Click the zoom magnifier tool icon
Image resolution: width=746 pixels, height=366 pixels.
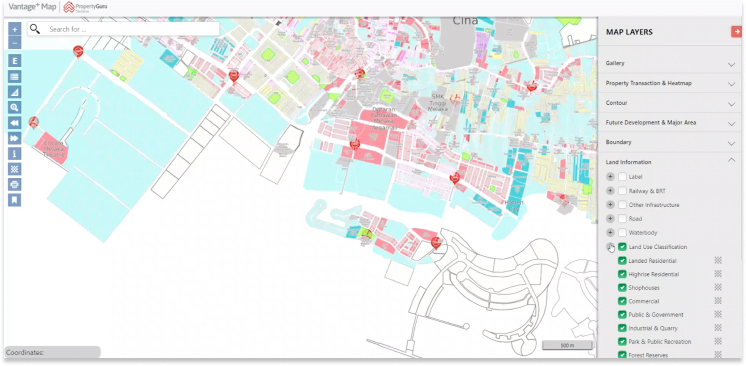15,108
